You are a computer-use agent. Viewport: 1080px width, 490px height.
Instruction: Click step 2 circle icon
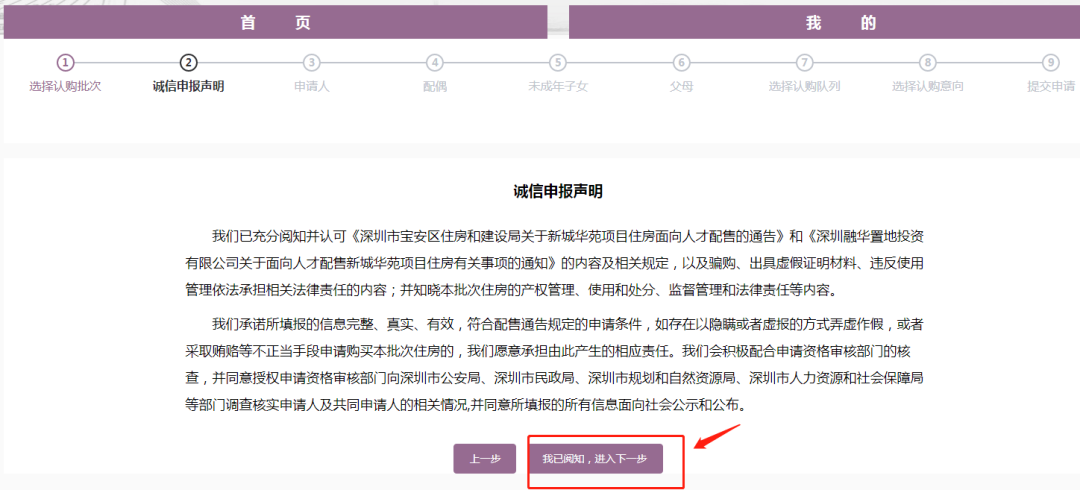188,63
